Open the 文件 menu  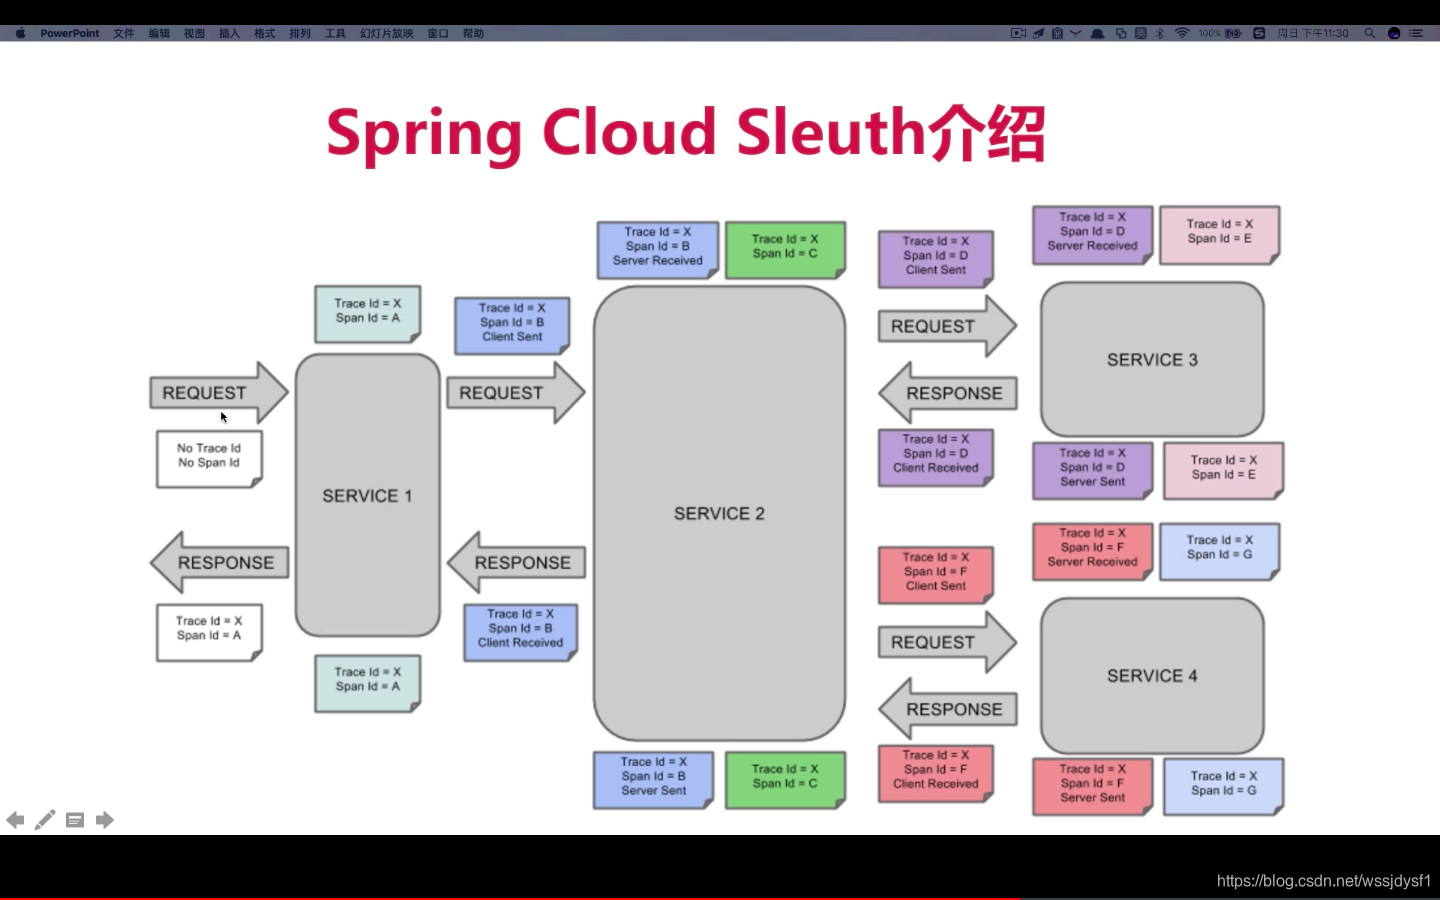click(x=124, y=33)
